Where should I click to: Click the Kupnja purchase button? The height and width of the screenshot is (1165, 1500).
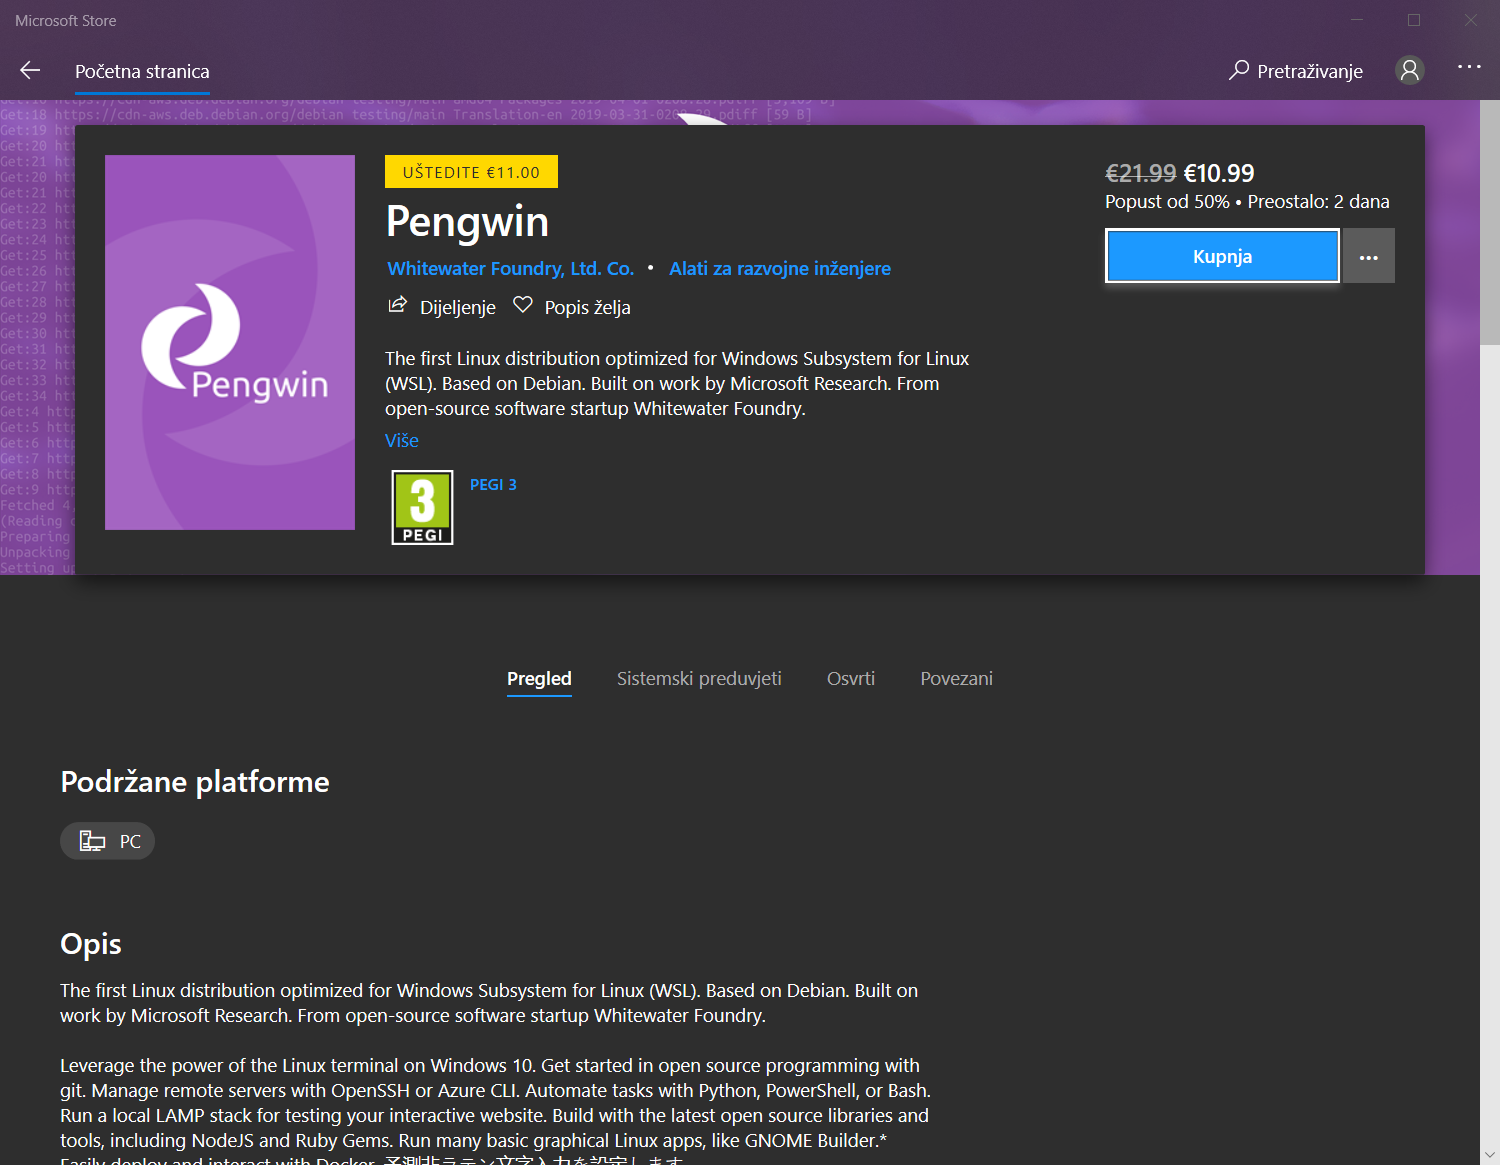click(x=1222, y=256)
